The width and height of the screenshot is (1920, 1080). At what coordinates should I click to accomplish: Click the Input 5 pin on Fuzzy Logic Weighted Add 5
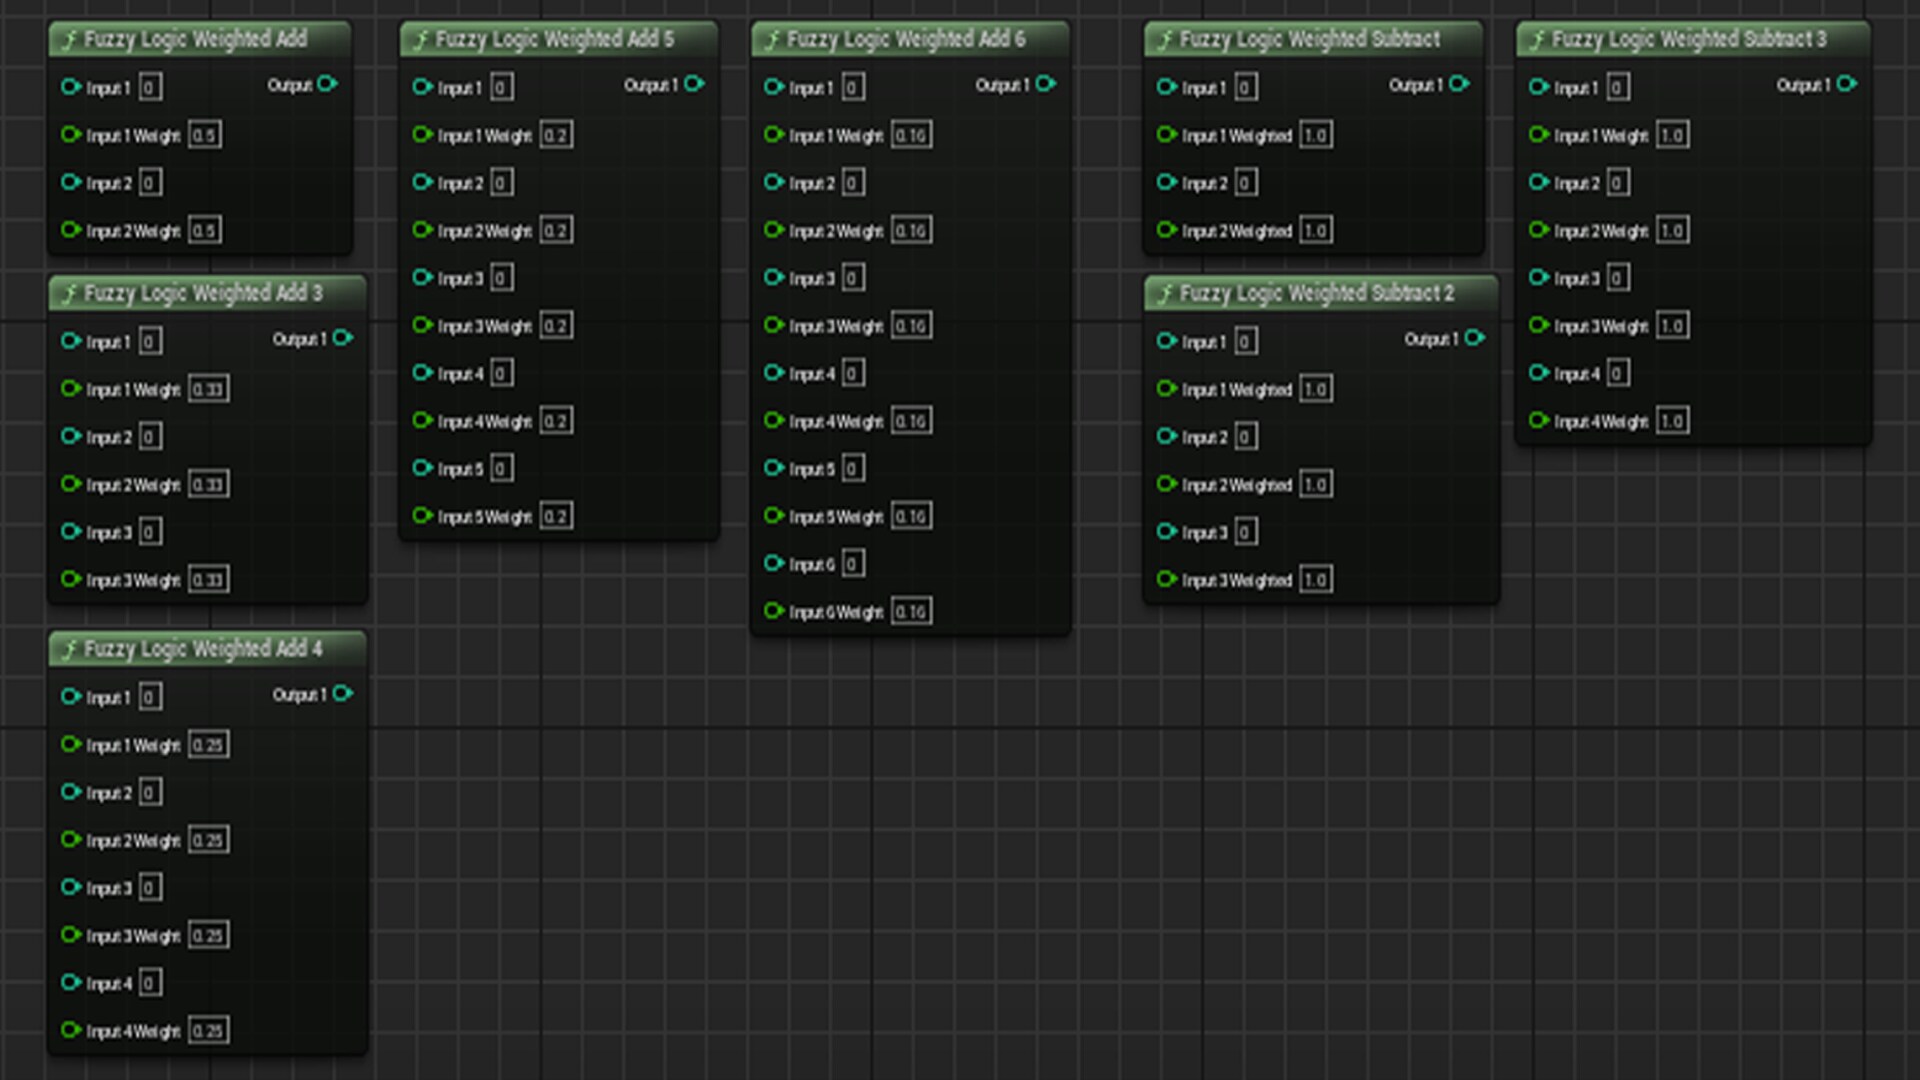(421, 468)
